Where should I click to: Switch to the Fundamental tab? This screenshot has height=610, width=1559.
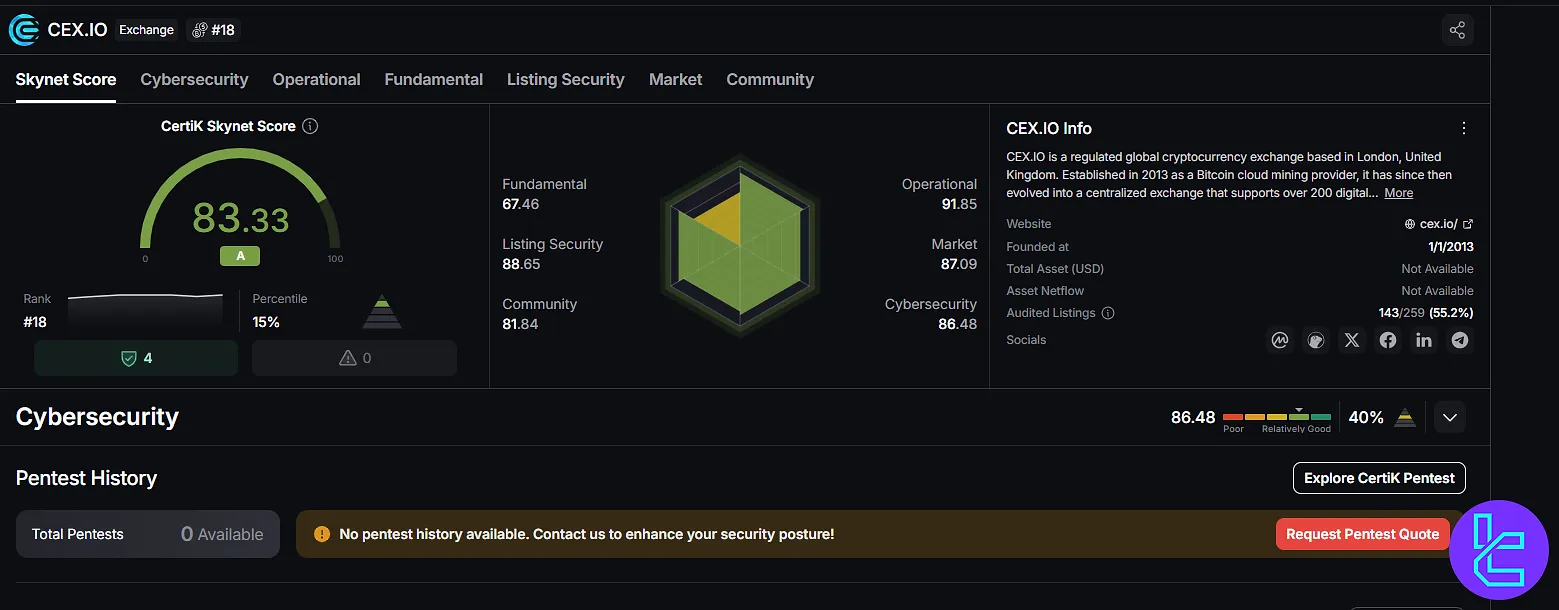(434, 79)
